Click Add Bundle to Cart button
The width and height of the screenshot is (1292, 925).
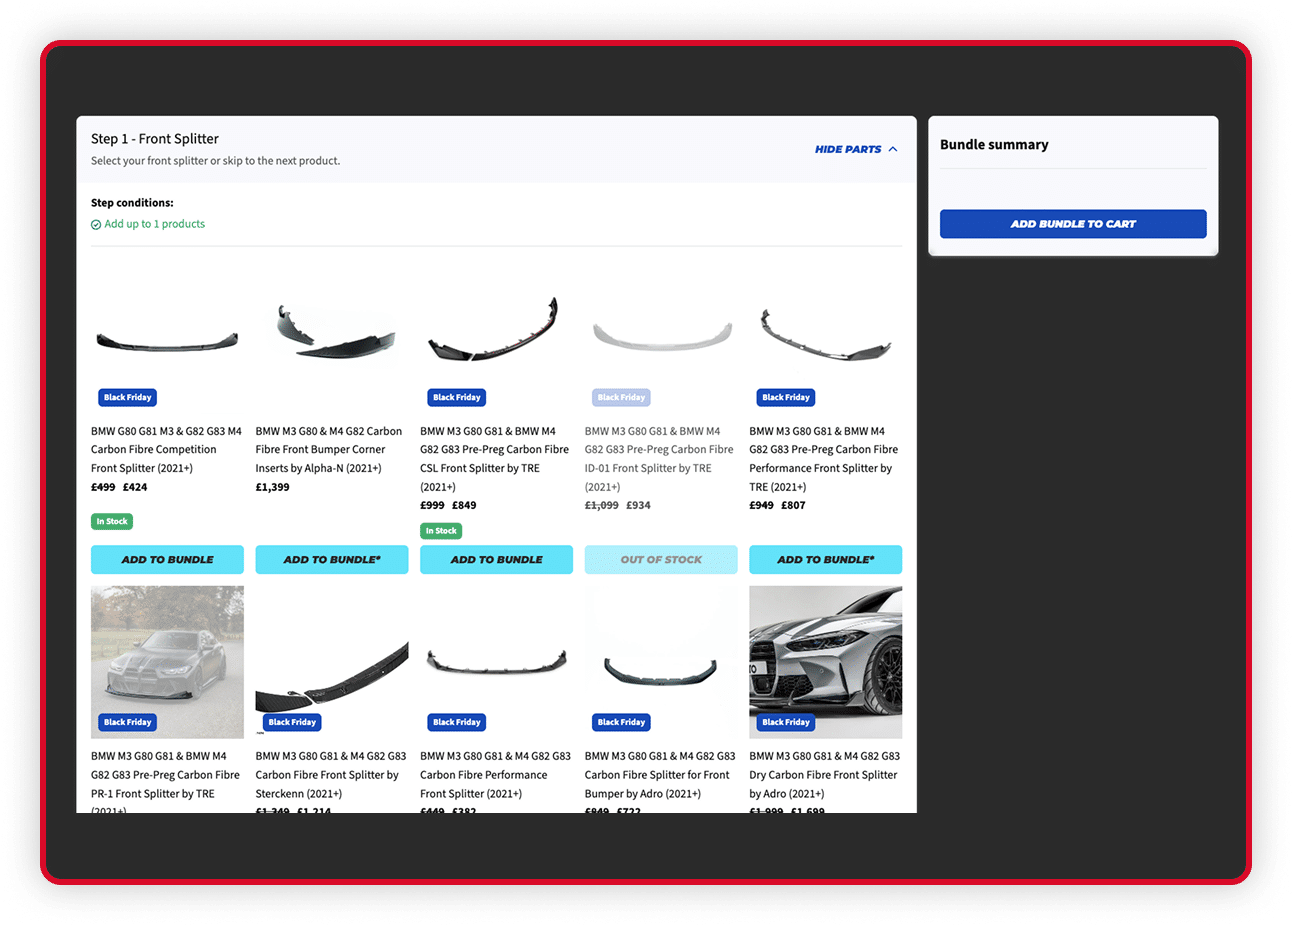tap(1072, 224)
